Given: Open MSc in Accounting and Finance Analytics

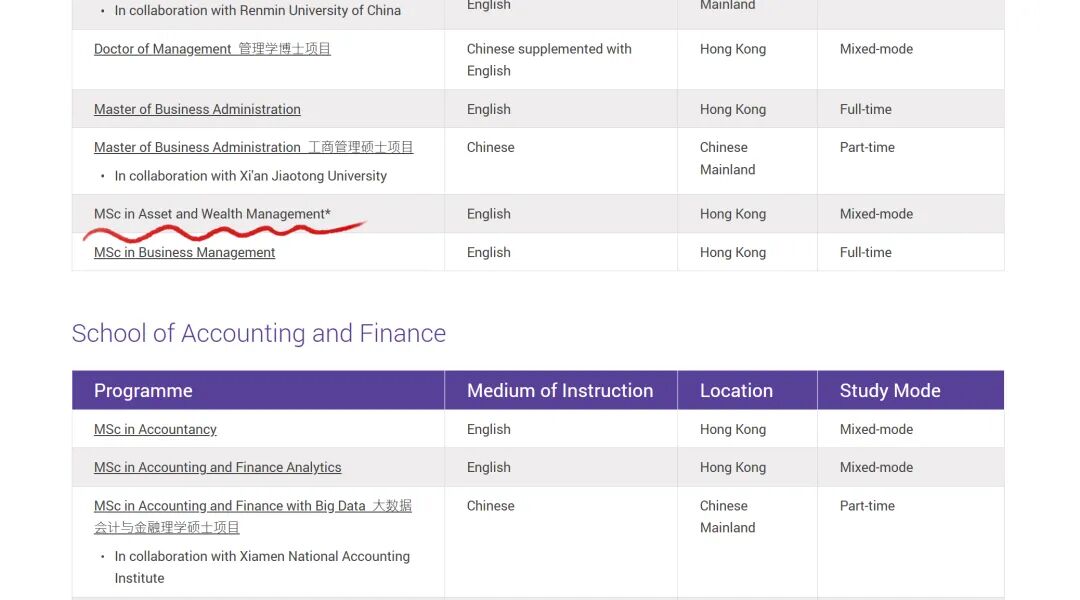Looking at the screenshot, I should pyautogui.click(x=217, y=467).
